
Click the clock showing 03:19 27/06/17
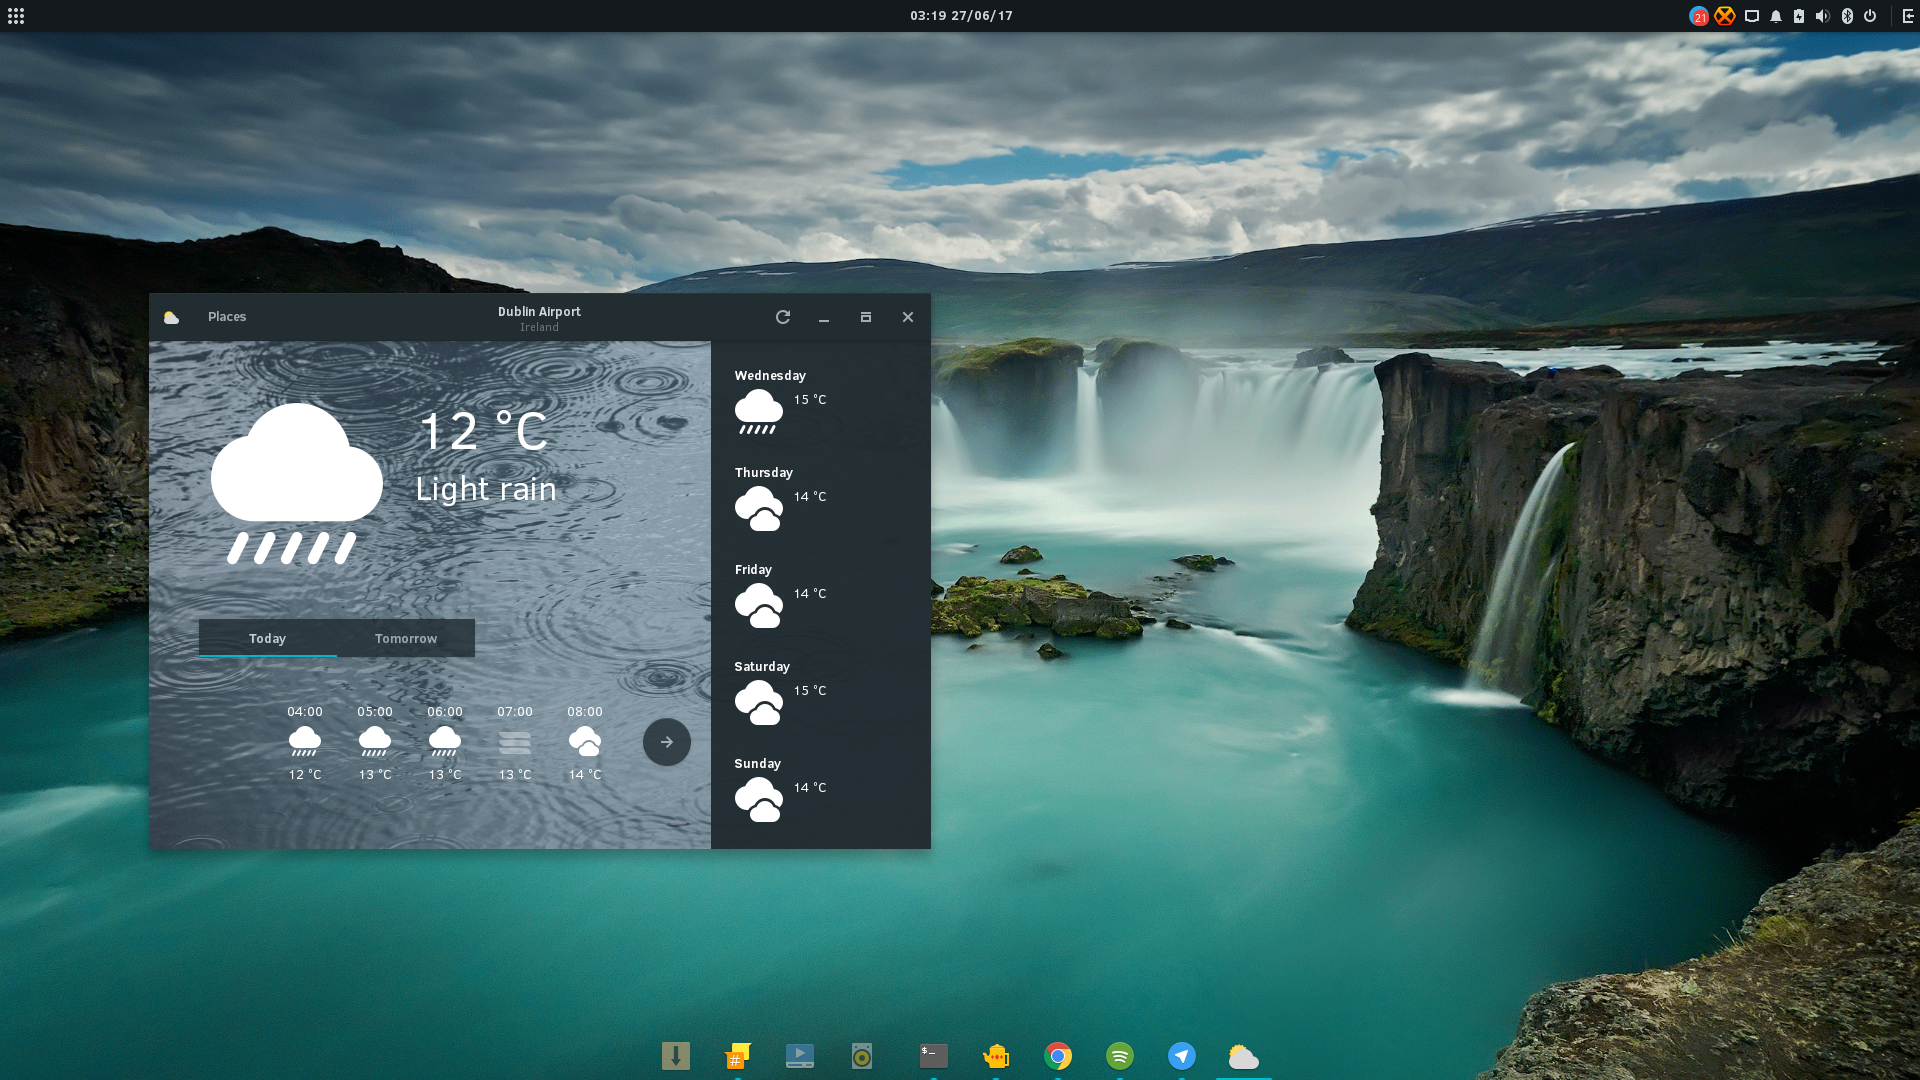click(961, 16)
